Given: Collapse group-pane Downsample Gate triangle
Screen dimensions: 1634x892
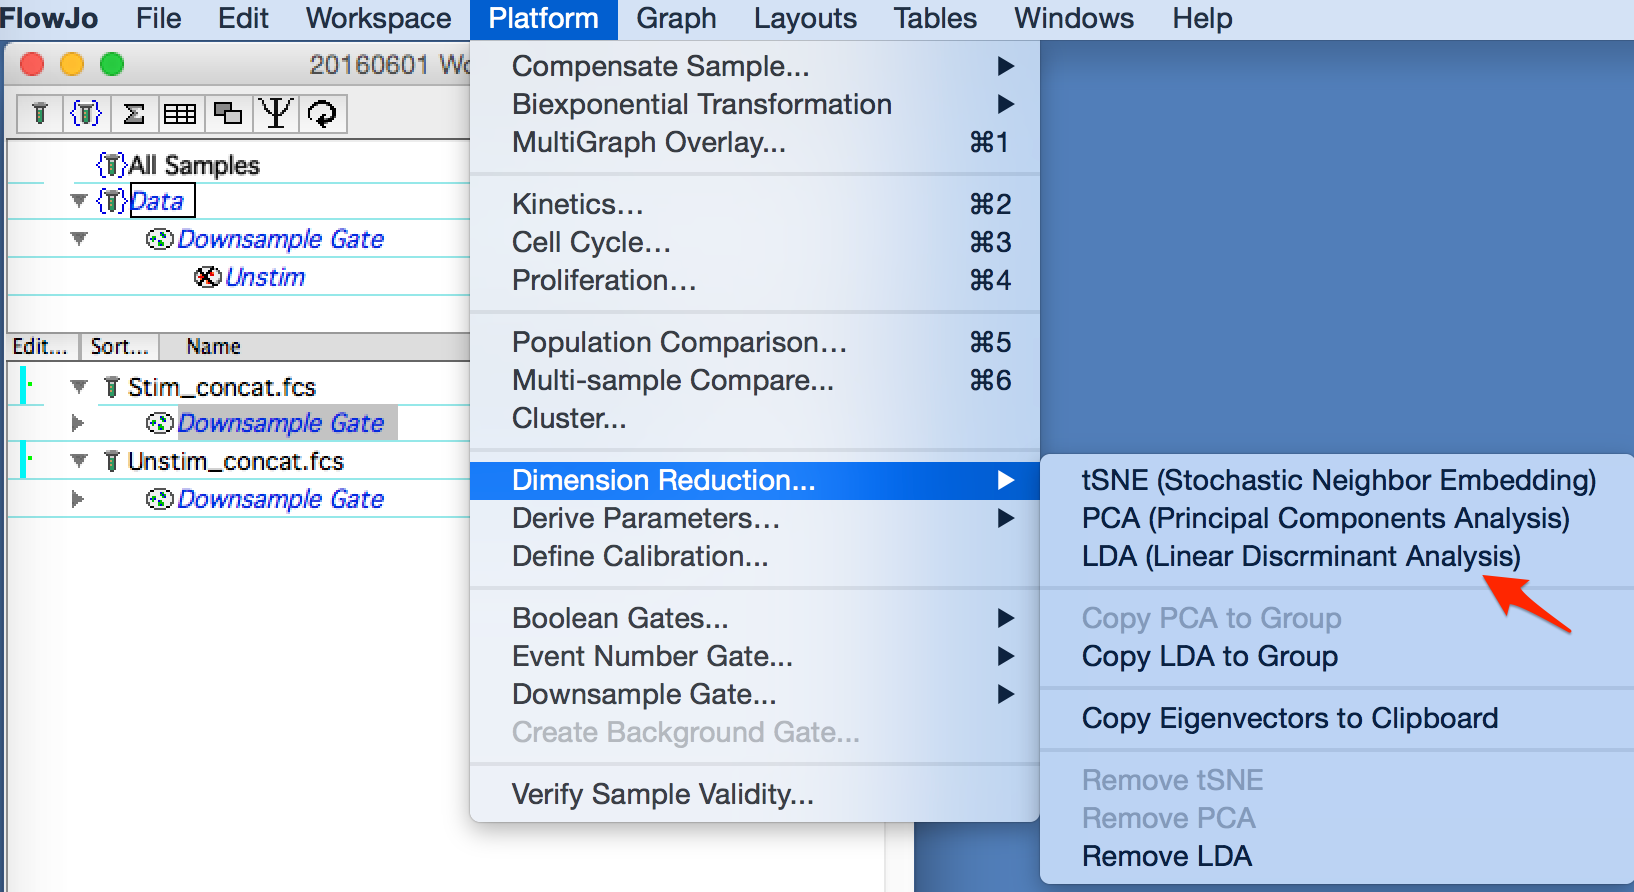Looking at the screenshot, I should (x=79, y=239).
